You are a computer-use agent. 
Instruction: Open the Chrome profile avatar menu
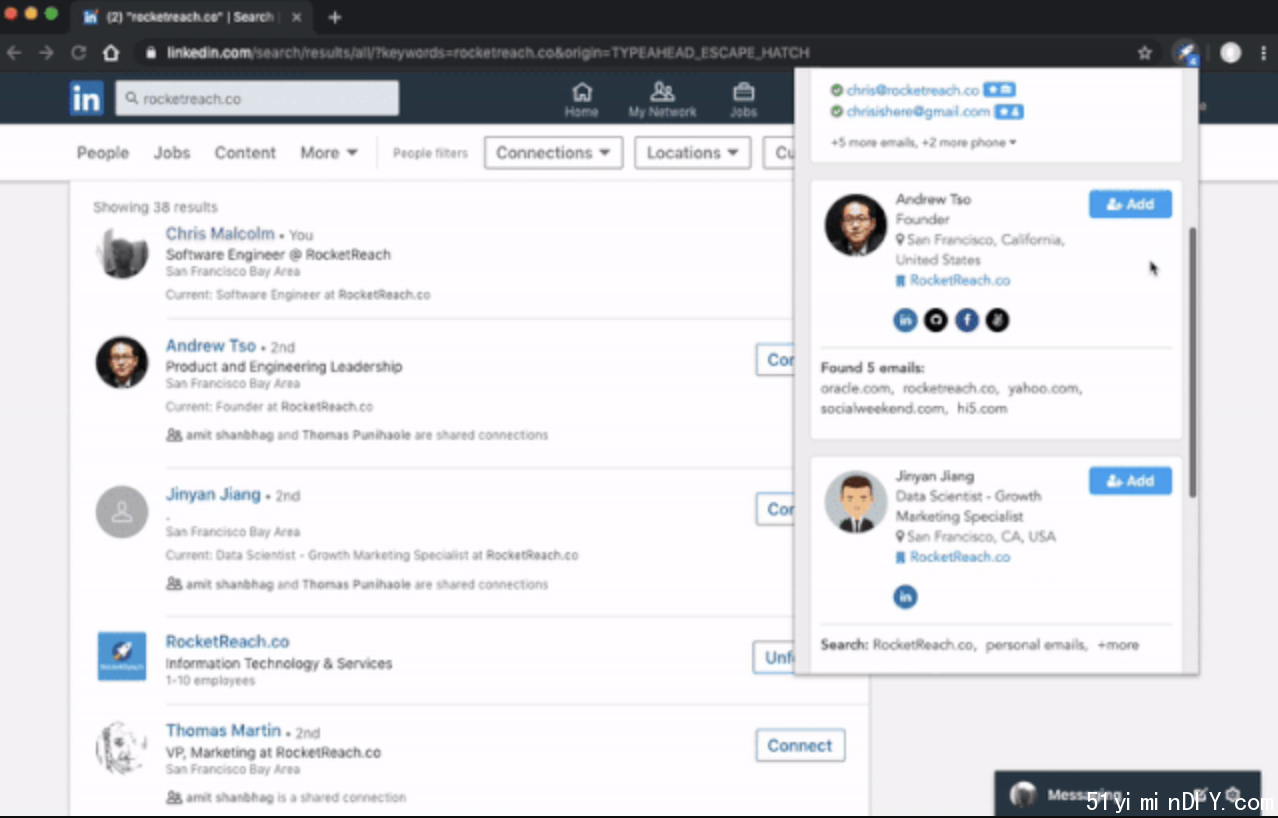[1230, 53]
